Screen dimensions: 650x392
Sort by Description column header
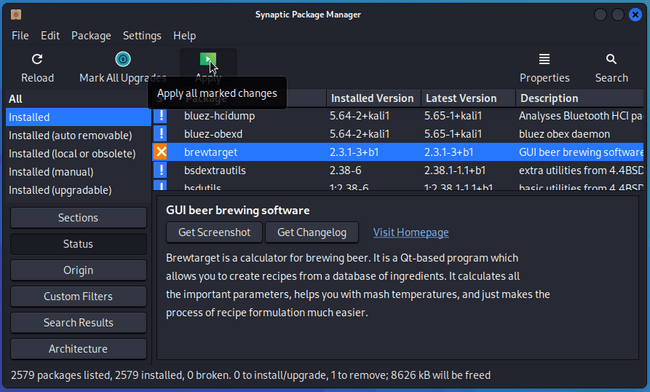coord(580,98)
